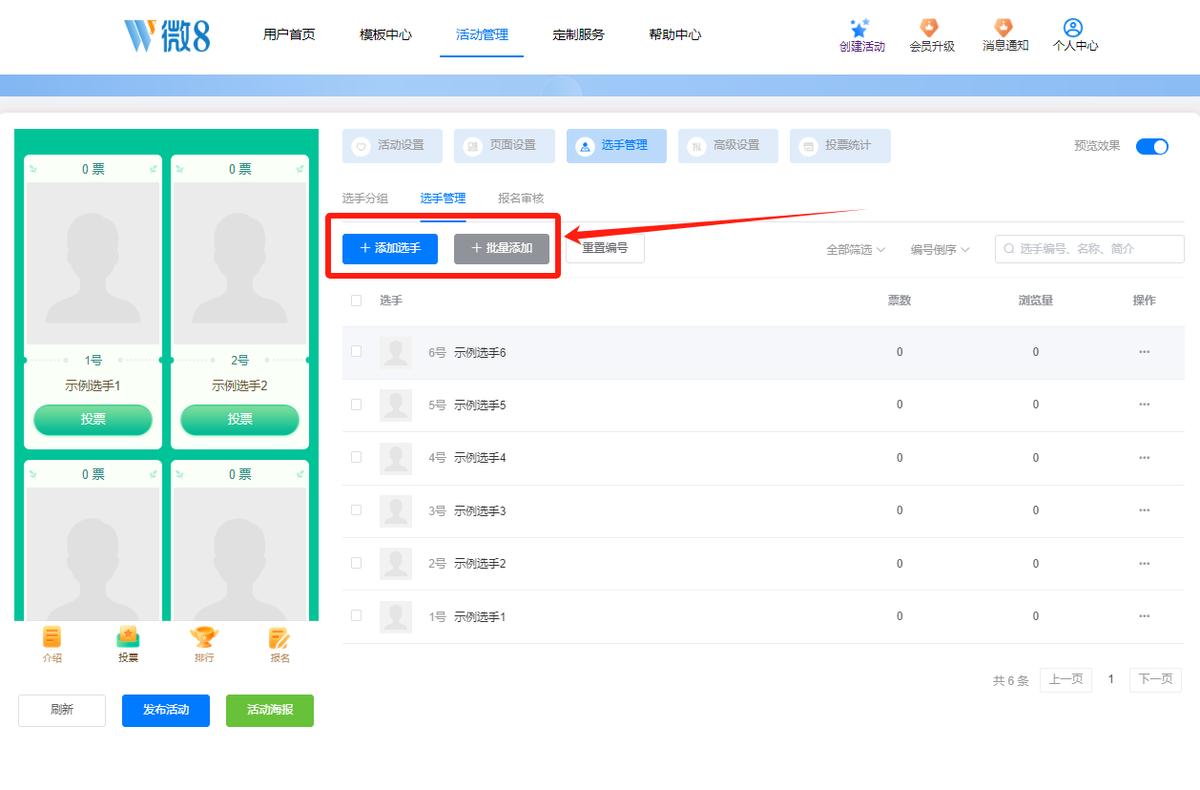
Task: Click avatar thumbnail of 示例选手6
Action: [x=396, y=352]
